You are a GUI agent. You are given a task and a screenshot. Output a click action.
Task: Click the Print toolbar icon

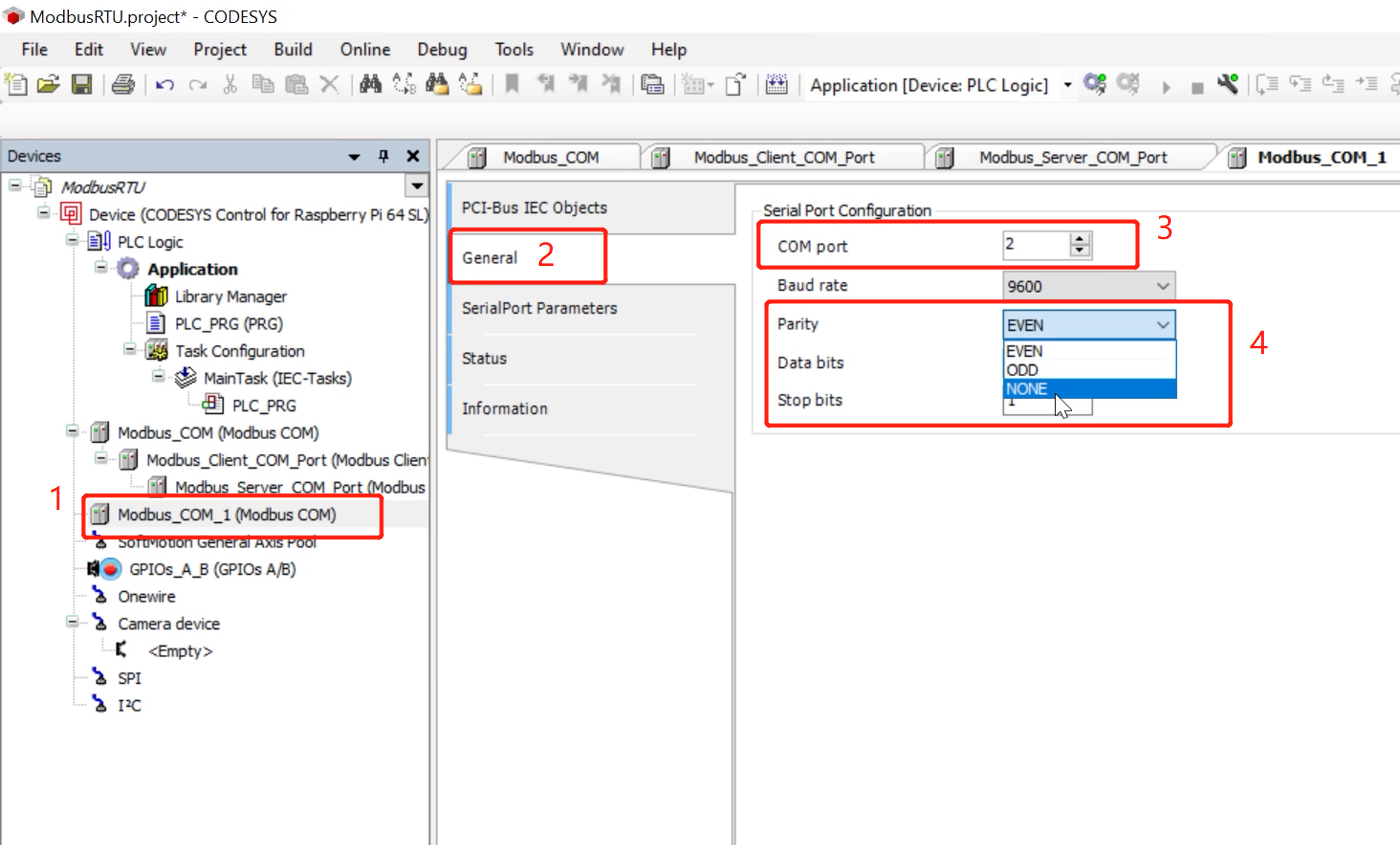click(x=123, y=86)
